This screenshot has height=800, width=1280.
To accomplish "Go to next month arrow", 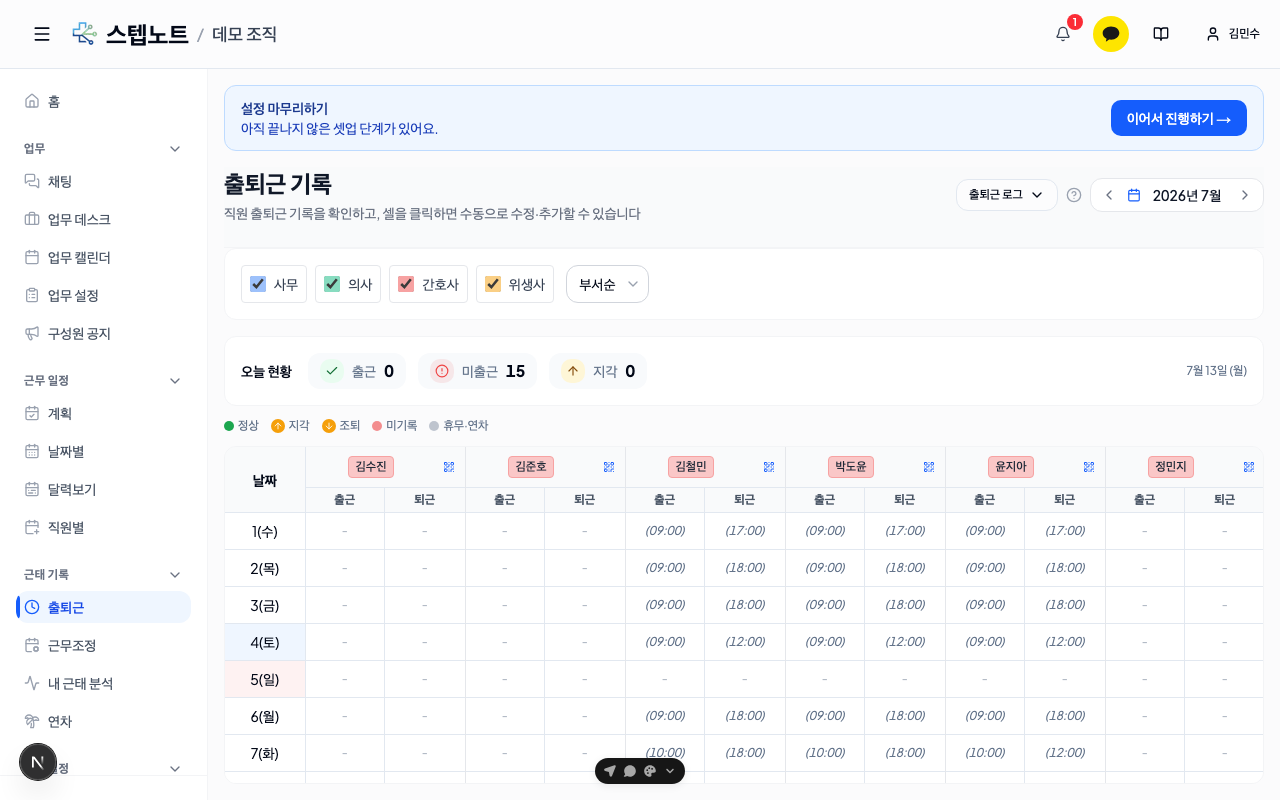I will click(1245, 195).
